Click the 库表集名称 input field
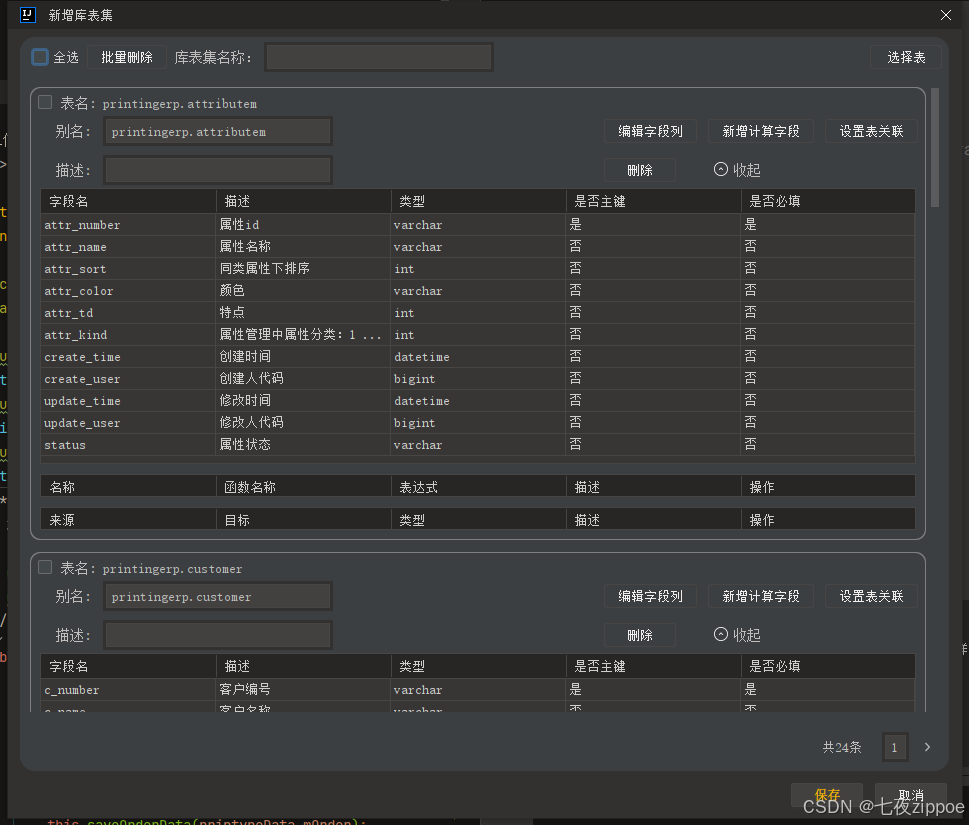This screenshot has height=825, width=969. pyautogui.click(x=378, y=57)
